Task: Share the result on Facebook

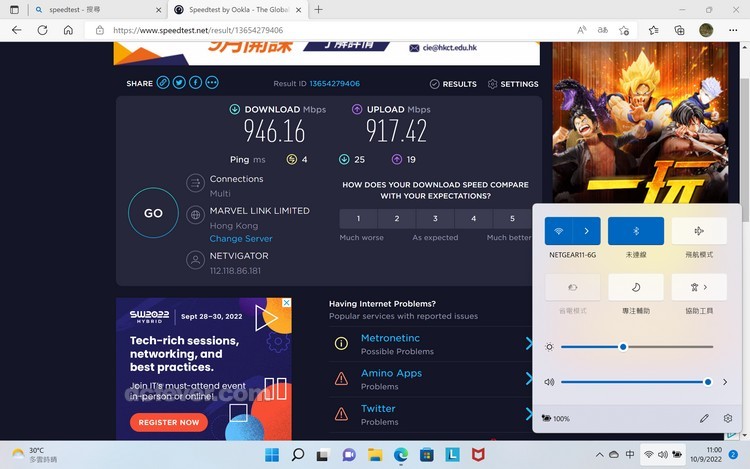Action: (196, 83)
